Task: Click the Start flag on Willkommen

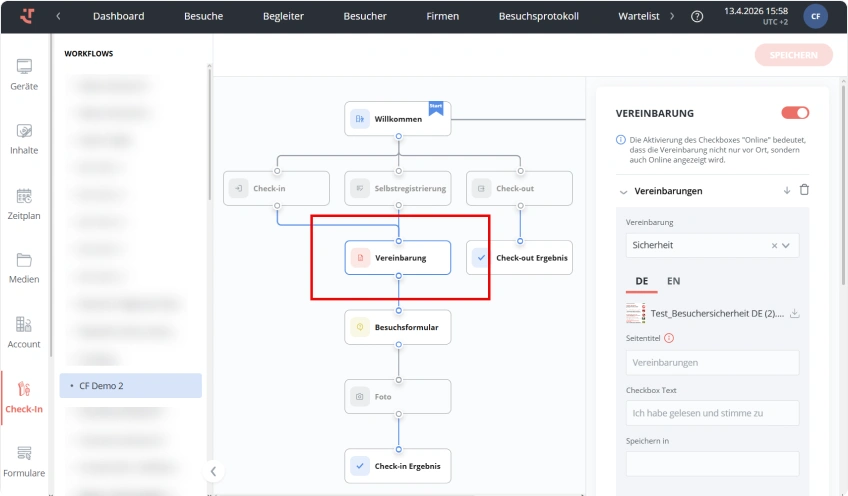Action: pos(436,108)
